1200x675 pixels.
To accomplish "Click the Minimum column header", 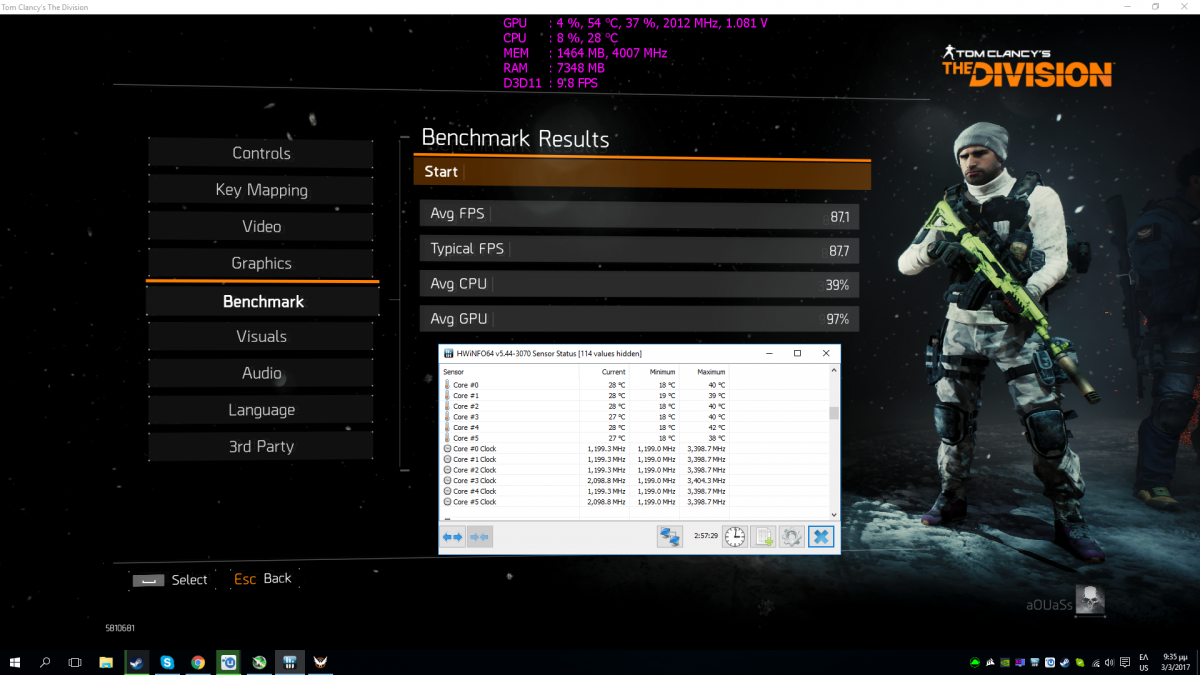I will coord(654,372).
